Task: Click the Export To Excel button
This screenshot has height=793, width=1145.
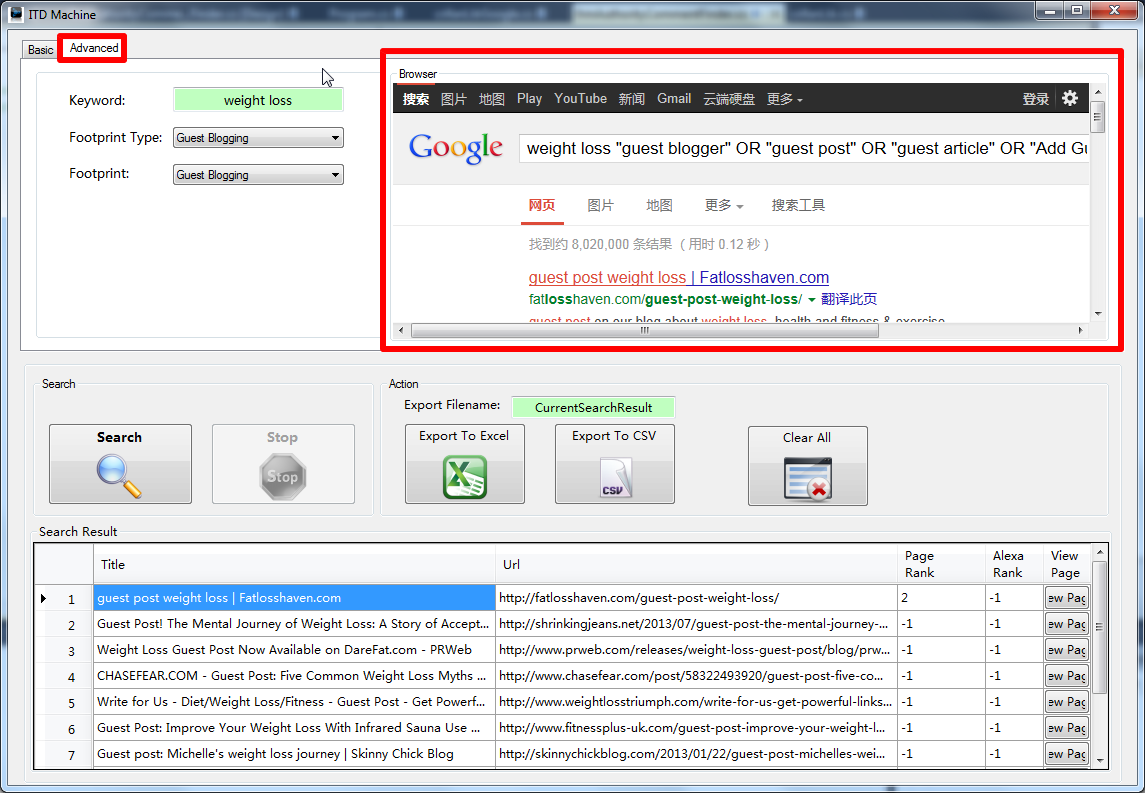Action: (464, 464)
